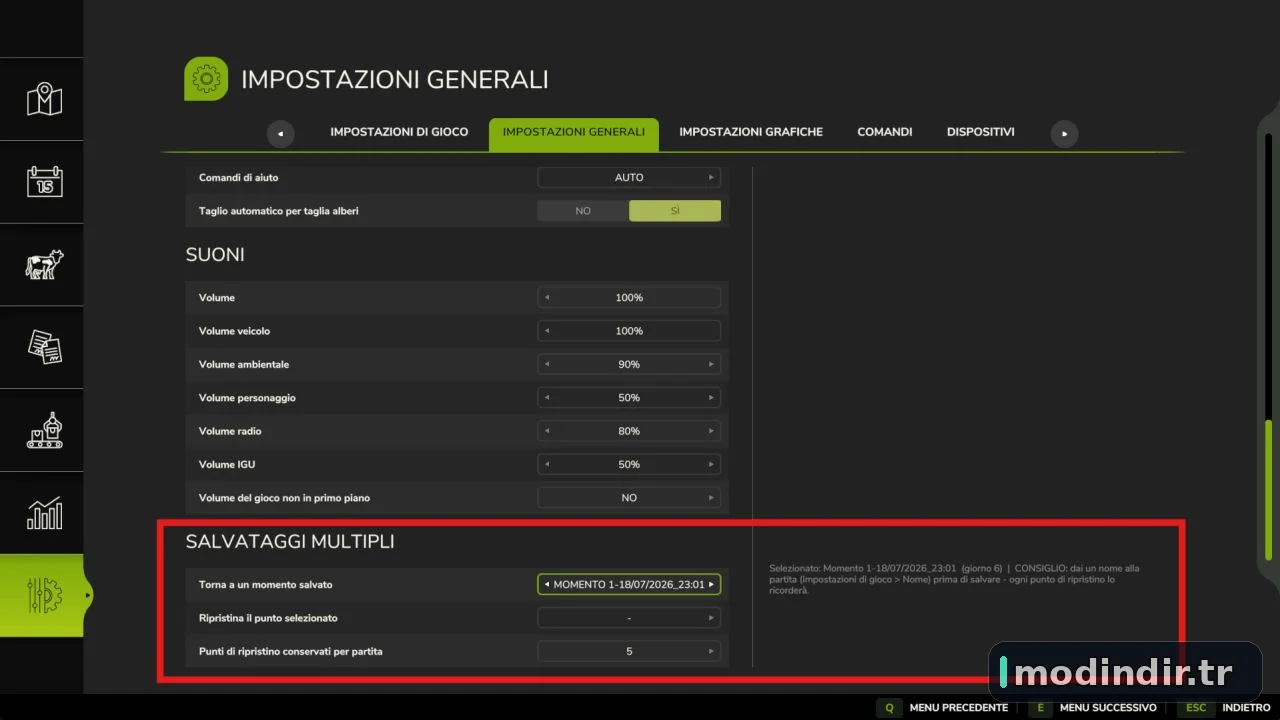Toggle Volume del gioco non in primo piano arrow
This screenshot has width=1280, height=720.
(x=711, y=498)
